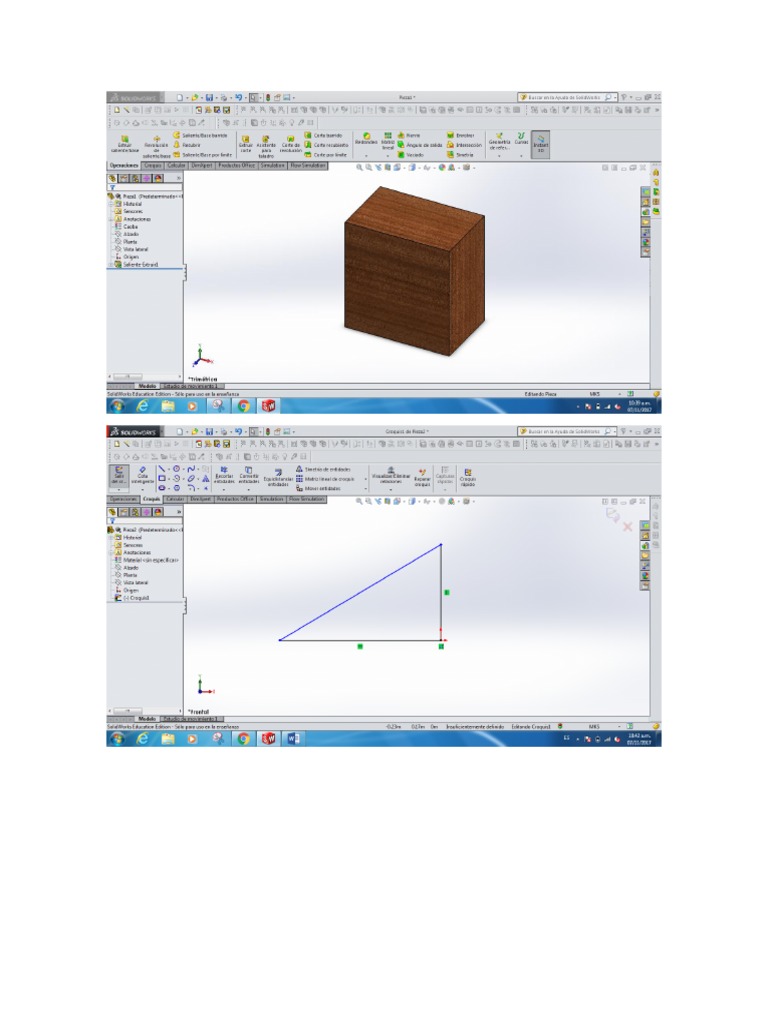Click Word icon in lower taskbar
Image resolution: width=768 pixels, height=1024 pixels.
pyautogui.click(x=293, y=739)
